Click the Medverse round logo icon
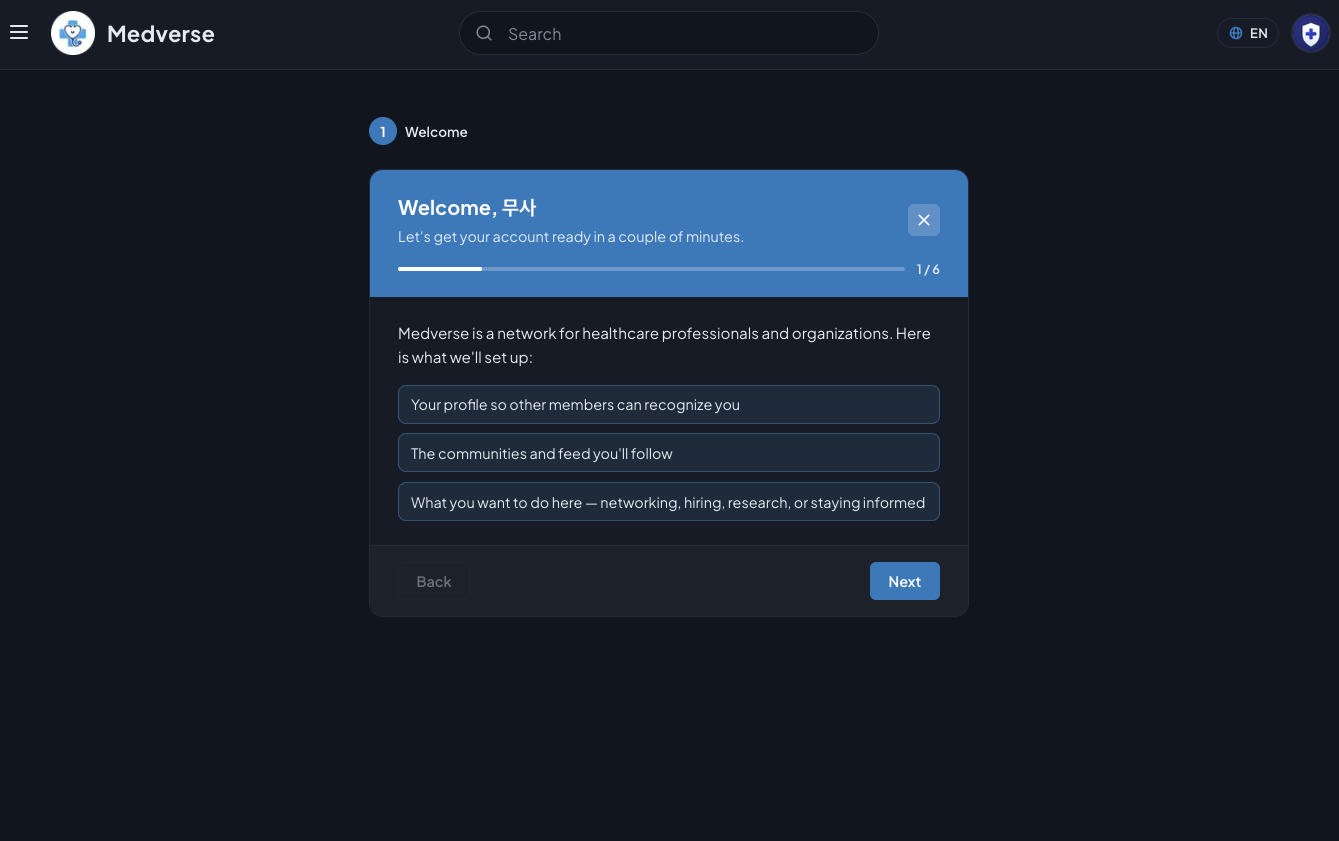This screenshot has height=841, width=1339. tap(73, 33)
